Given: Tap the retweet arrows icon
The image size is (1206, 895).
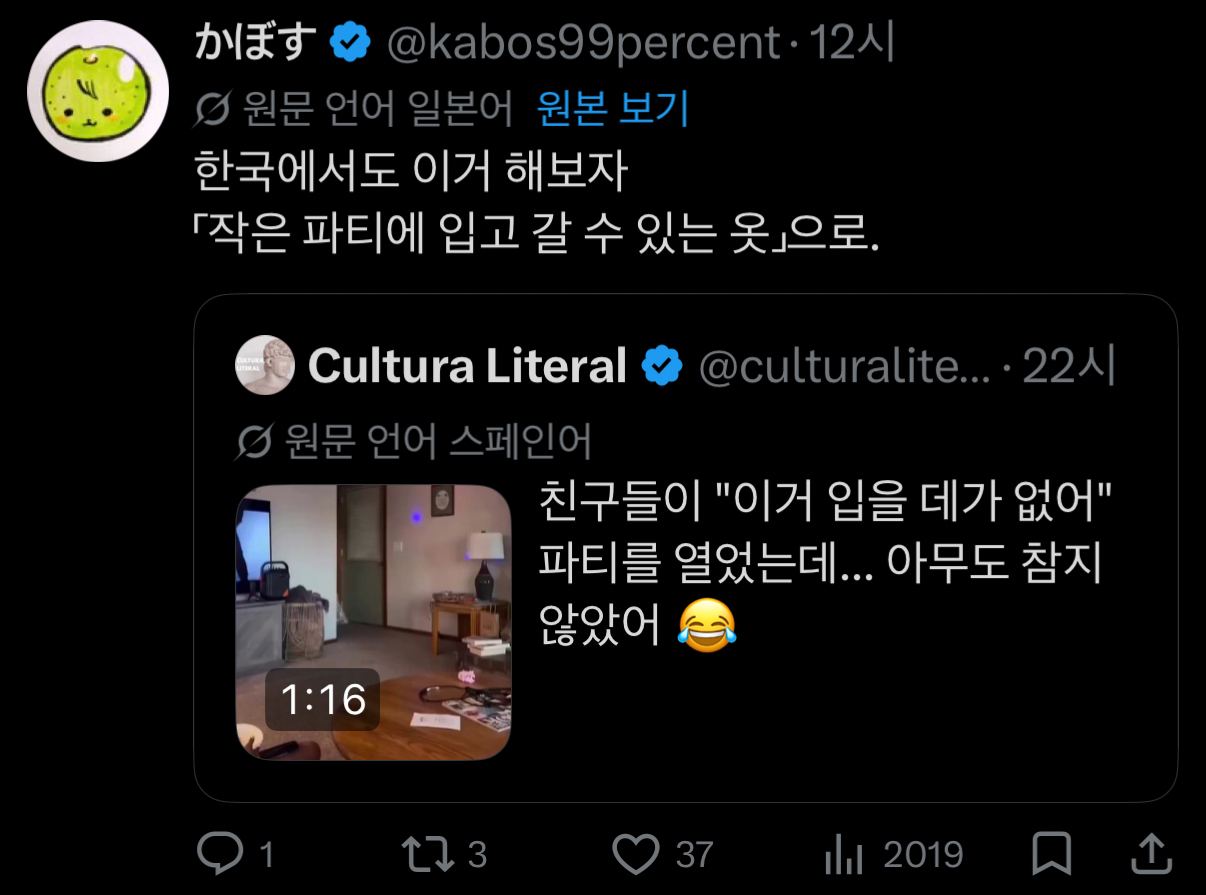Looking at the screenshot, I should pos(428,853).
